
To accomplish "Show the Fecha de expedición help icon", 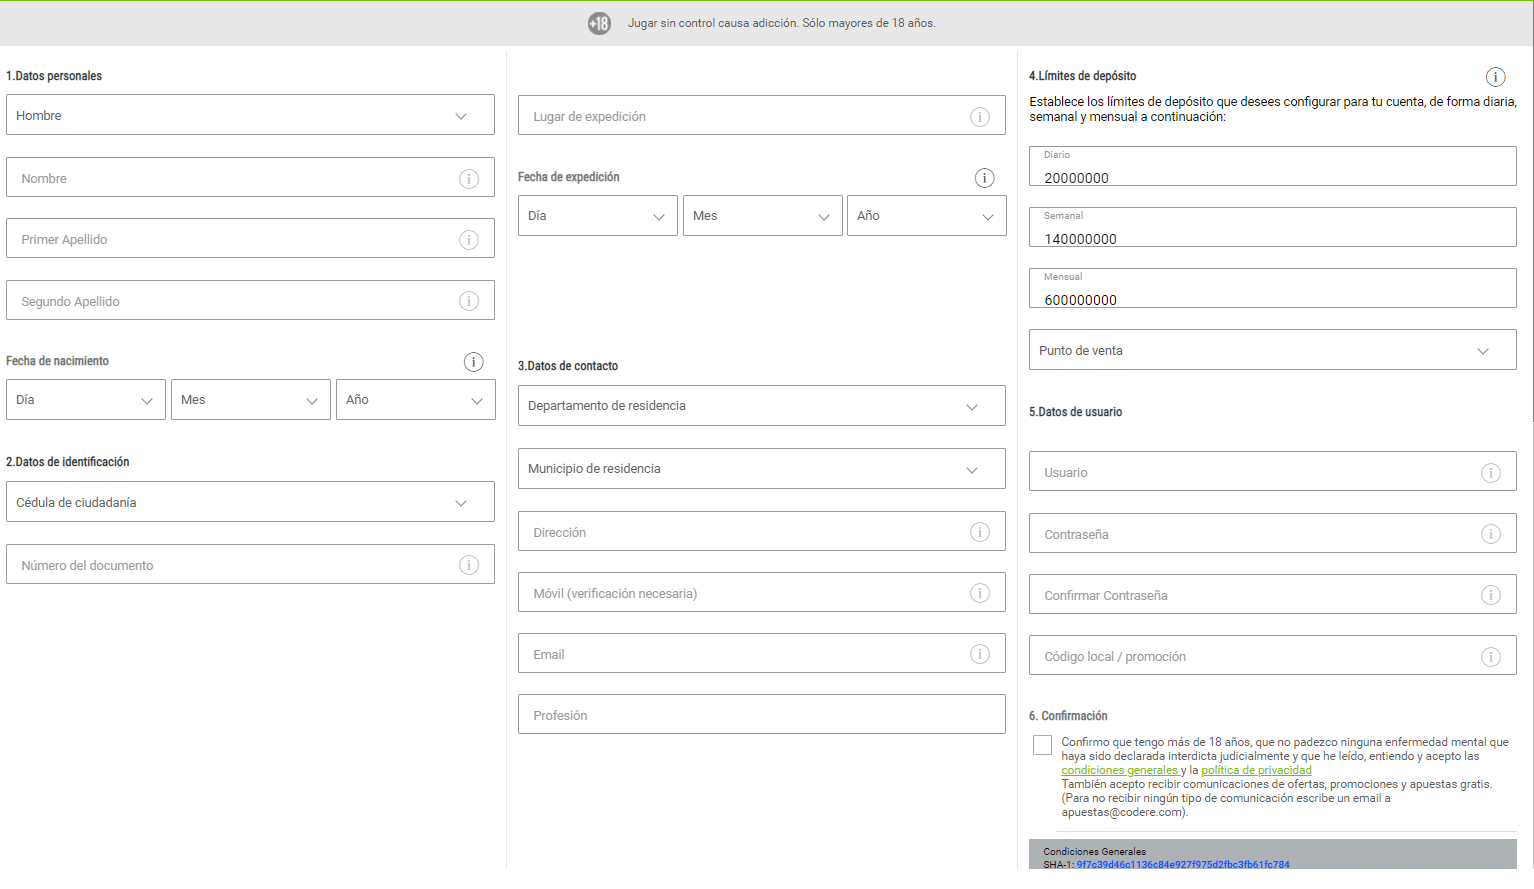I will 984,177.
